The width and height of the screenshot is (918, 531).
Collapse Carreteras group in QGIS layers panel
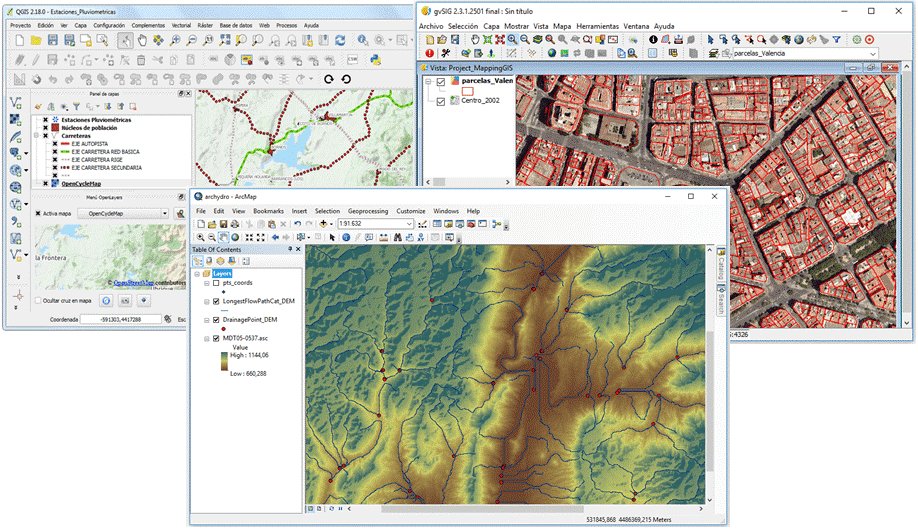pyautogui.click(x=36, y=136)
